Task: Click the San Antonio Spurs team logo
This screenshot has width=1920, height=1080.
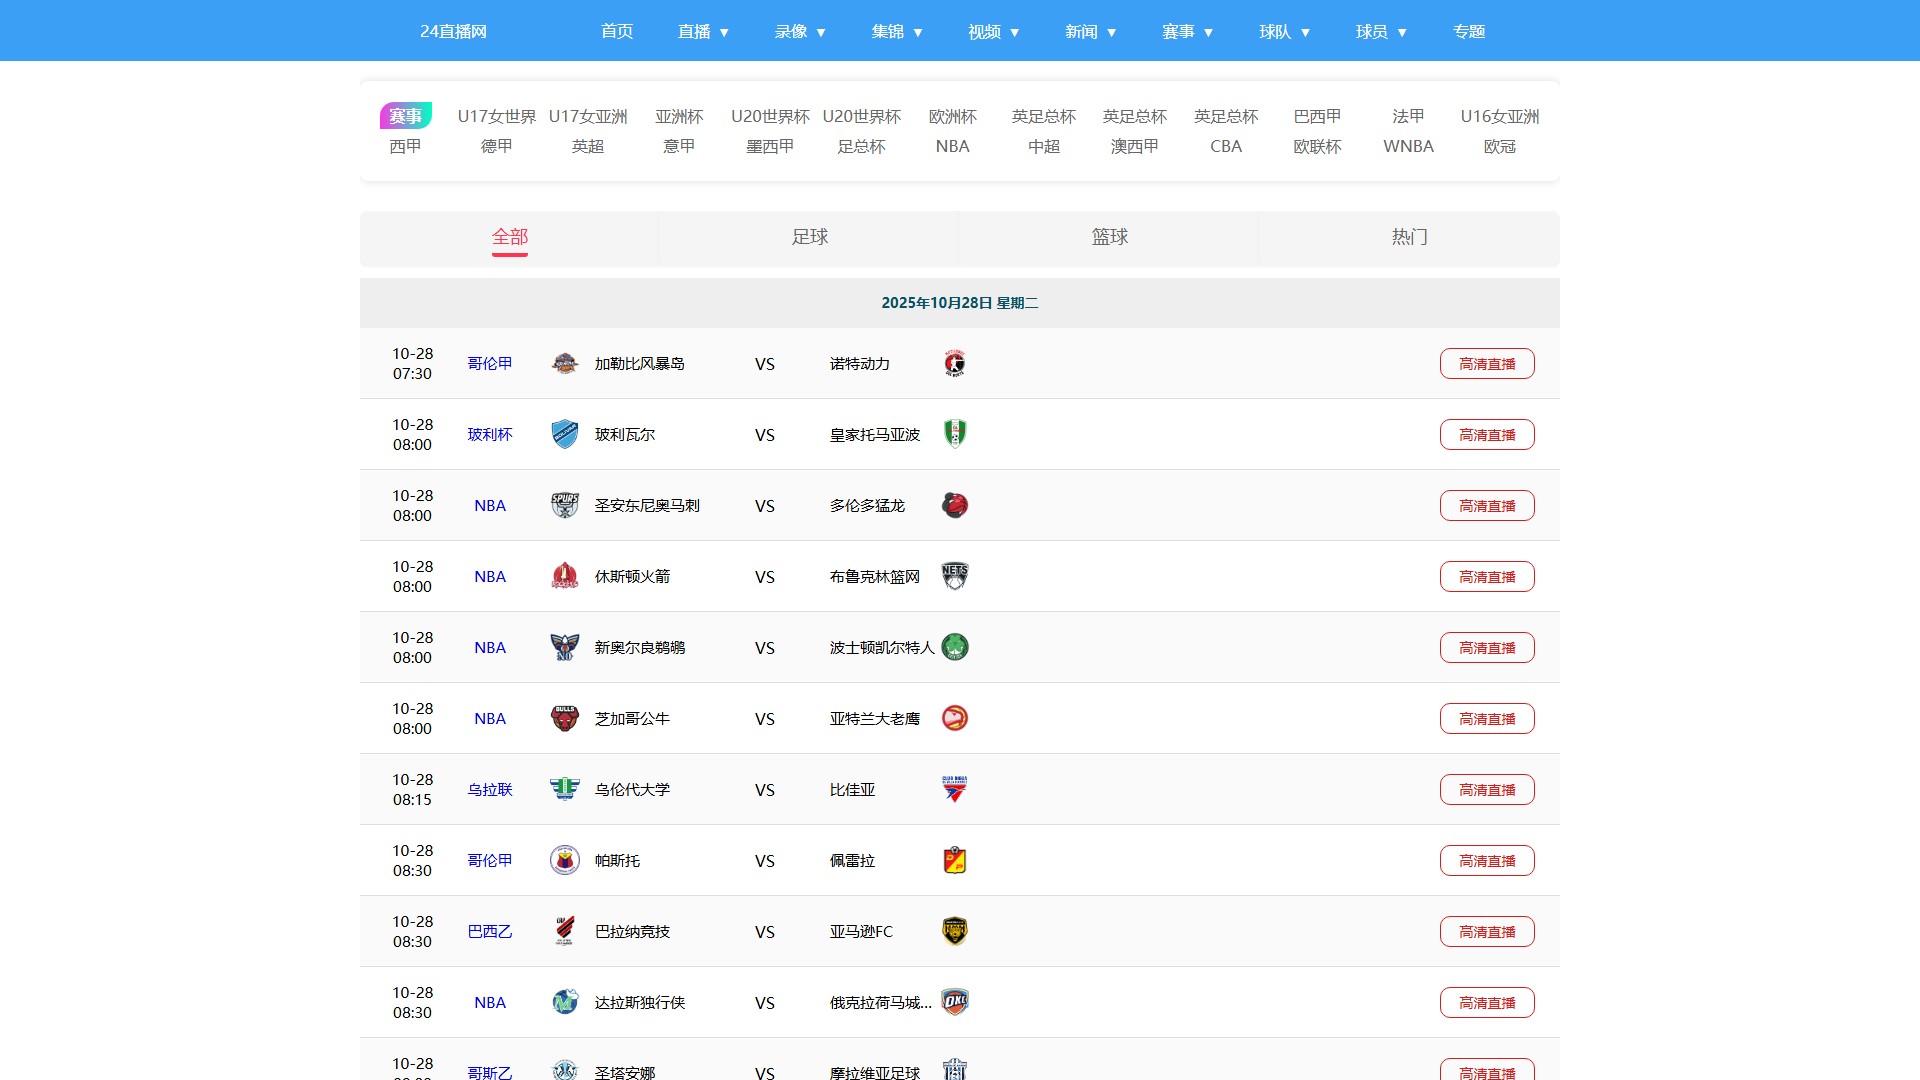Action: pos(564,505)
